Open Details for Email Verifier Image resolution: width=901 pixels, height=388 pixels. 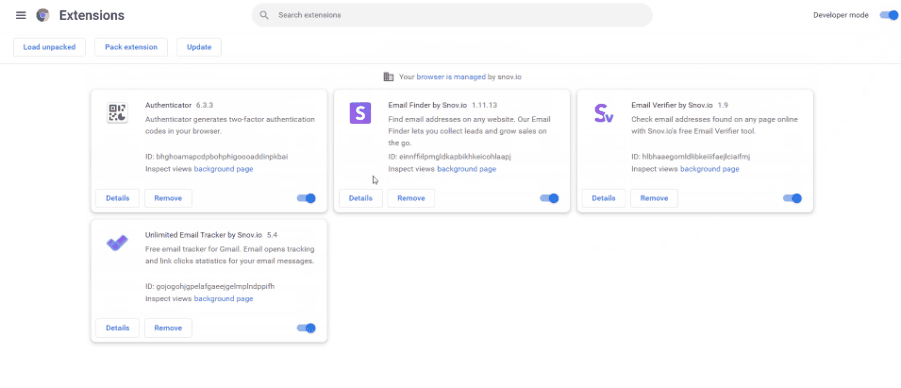[603, 198]
